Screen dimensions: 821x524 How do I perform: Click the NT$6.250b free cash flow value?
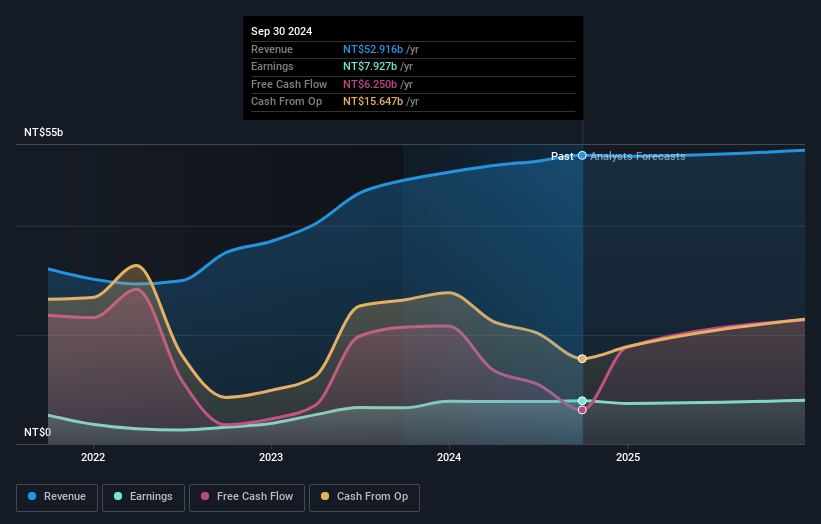tap(370, 84)
